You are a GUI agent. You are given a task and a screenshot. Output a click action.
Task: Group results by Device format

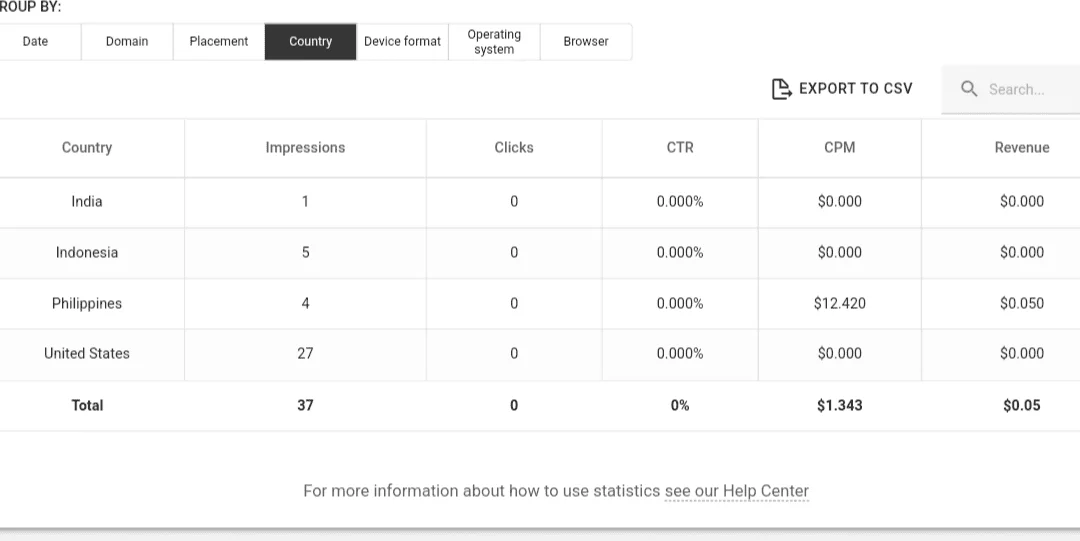coord(402,41)
